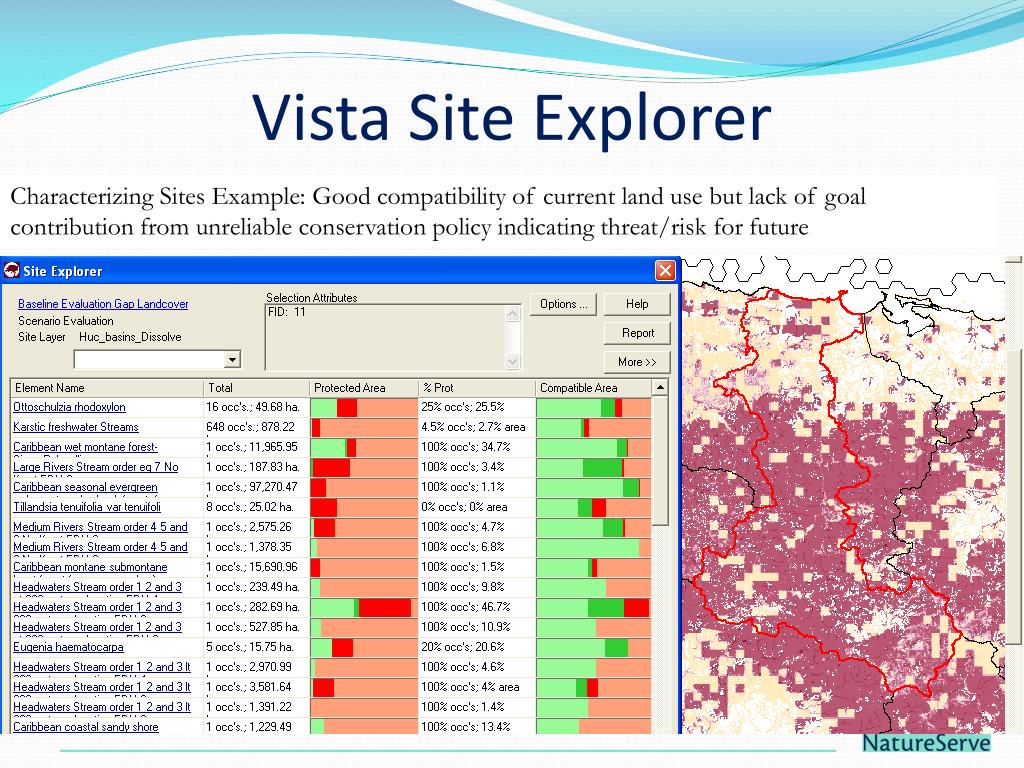Close the Site Explorer window
The width and height of the screenshot is (1024, 768).
click(665, 271)
